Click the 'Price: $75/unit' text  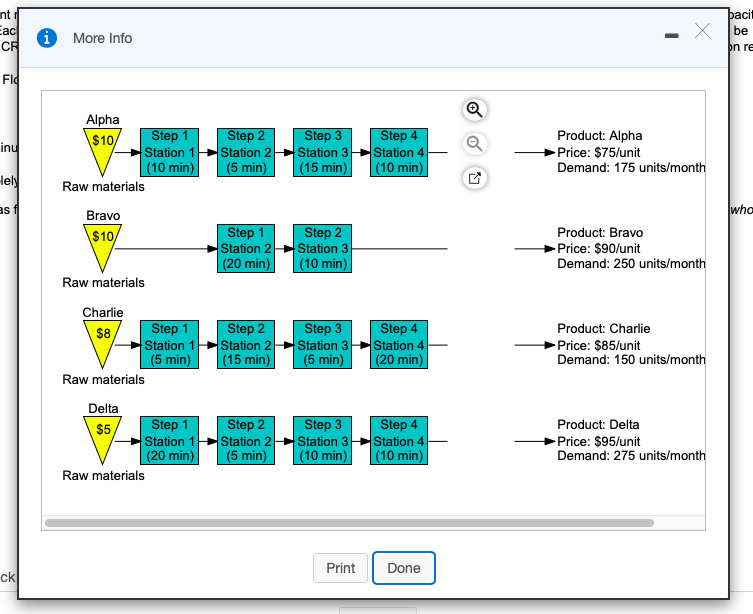598,153
